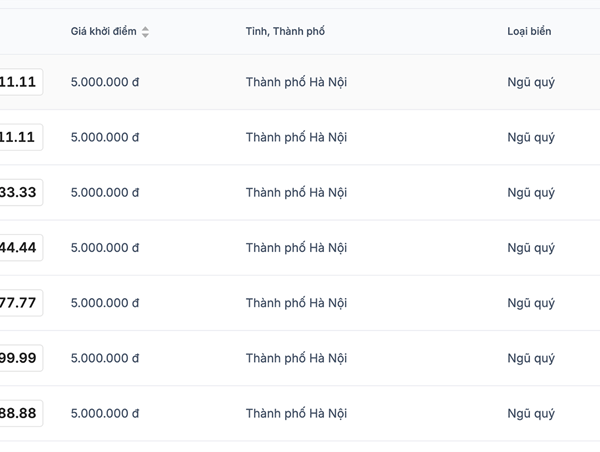This screenshot has height=452, width=600.
Task: Click the 5.000.000 đ price in 77.77 row
Action: pos(105,303)
